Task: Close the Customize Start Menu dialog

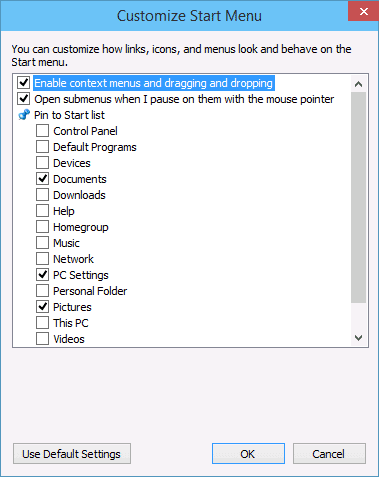Action: 364,12
